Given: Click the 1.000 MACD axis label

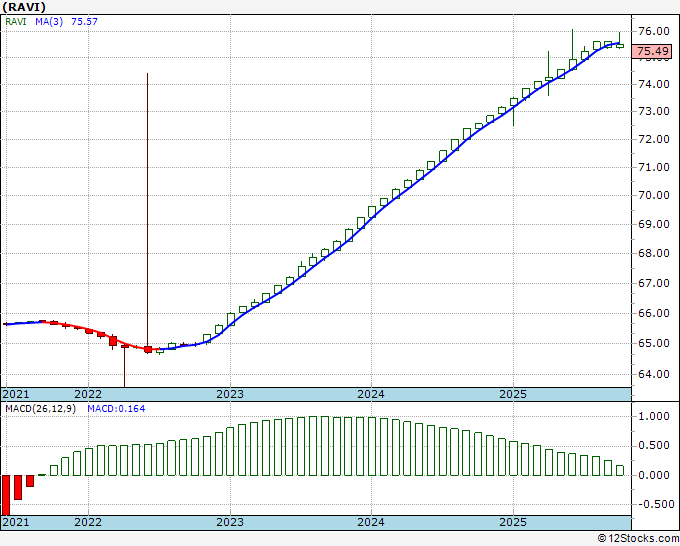Looking at the screenshot, I should point(654,416).
